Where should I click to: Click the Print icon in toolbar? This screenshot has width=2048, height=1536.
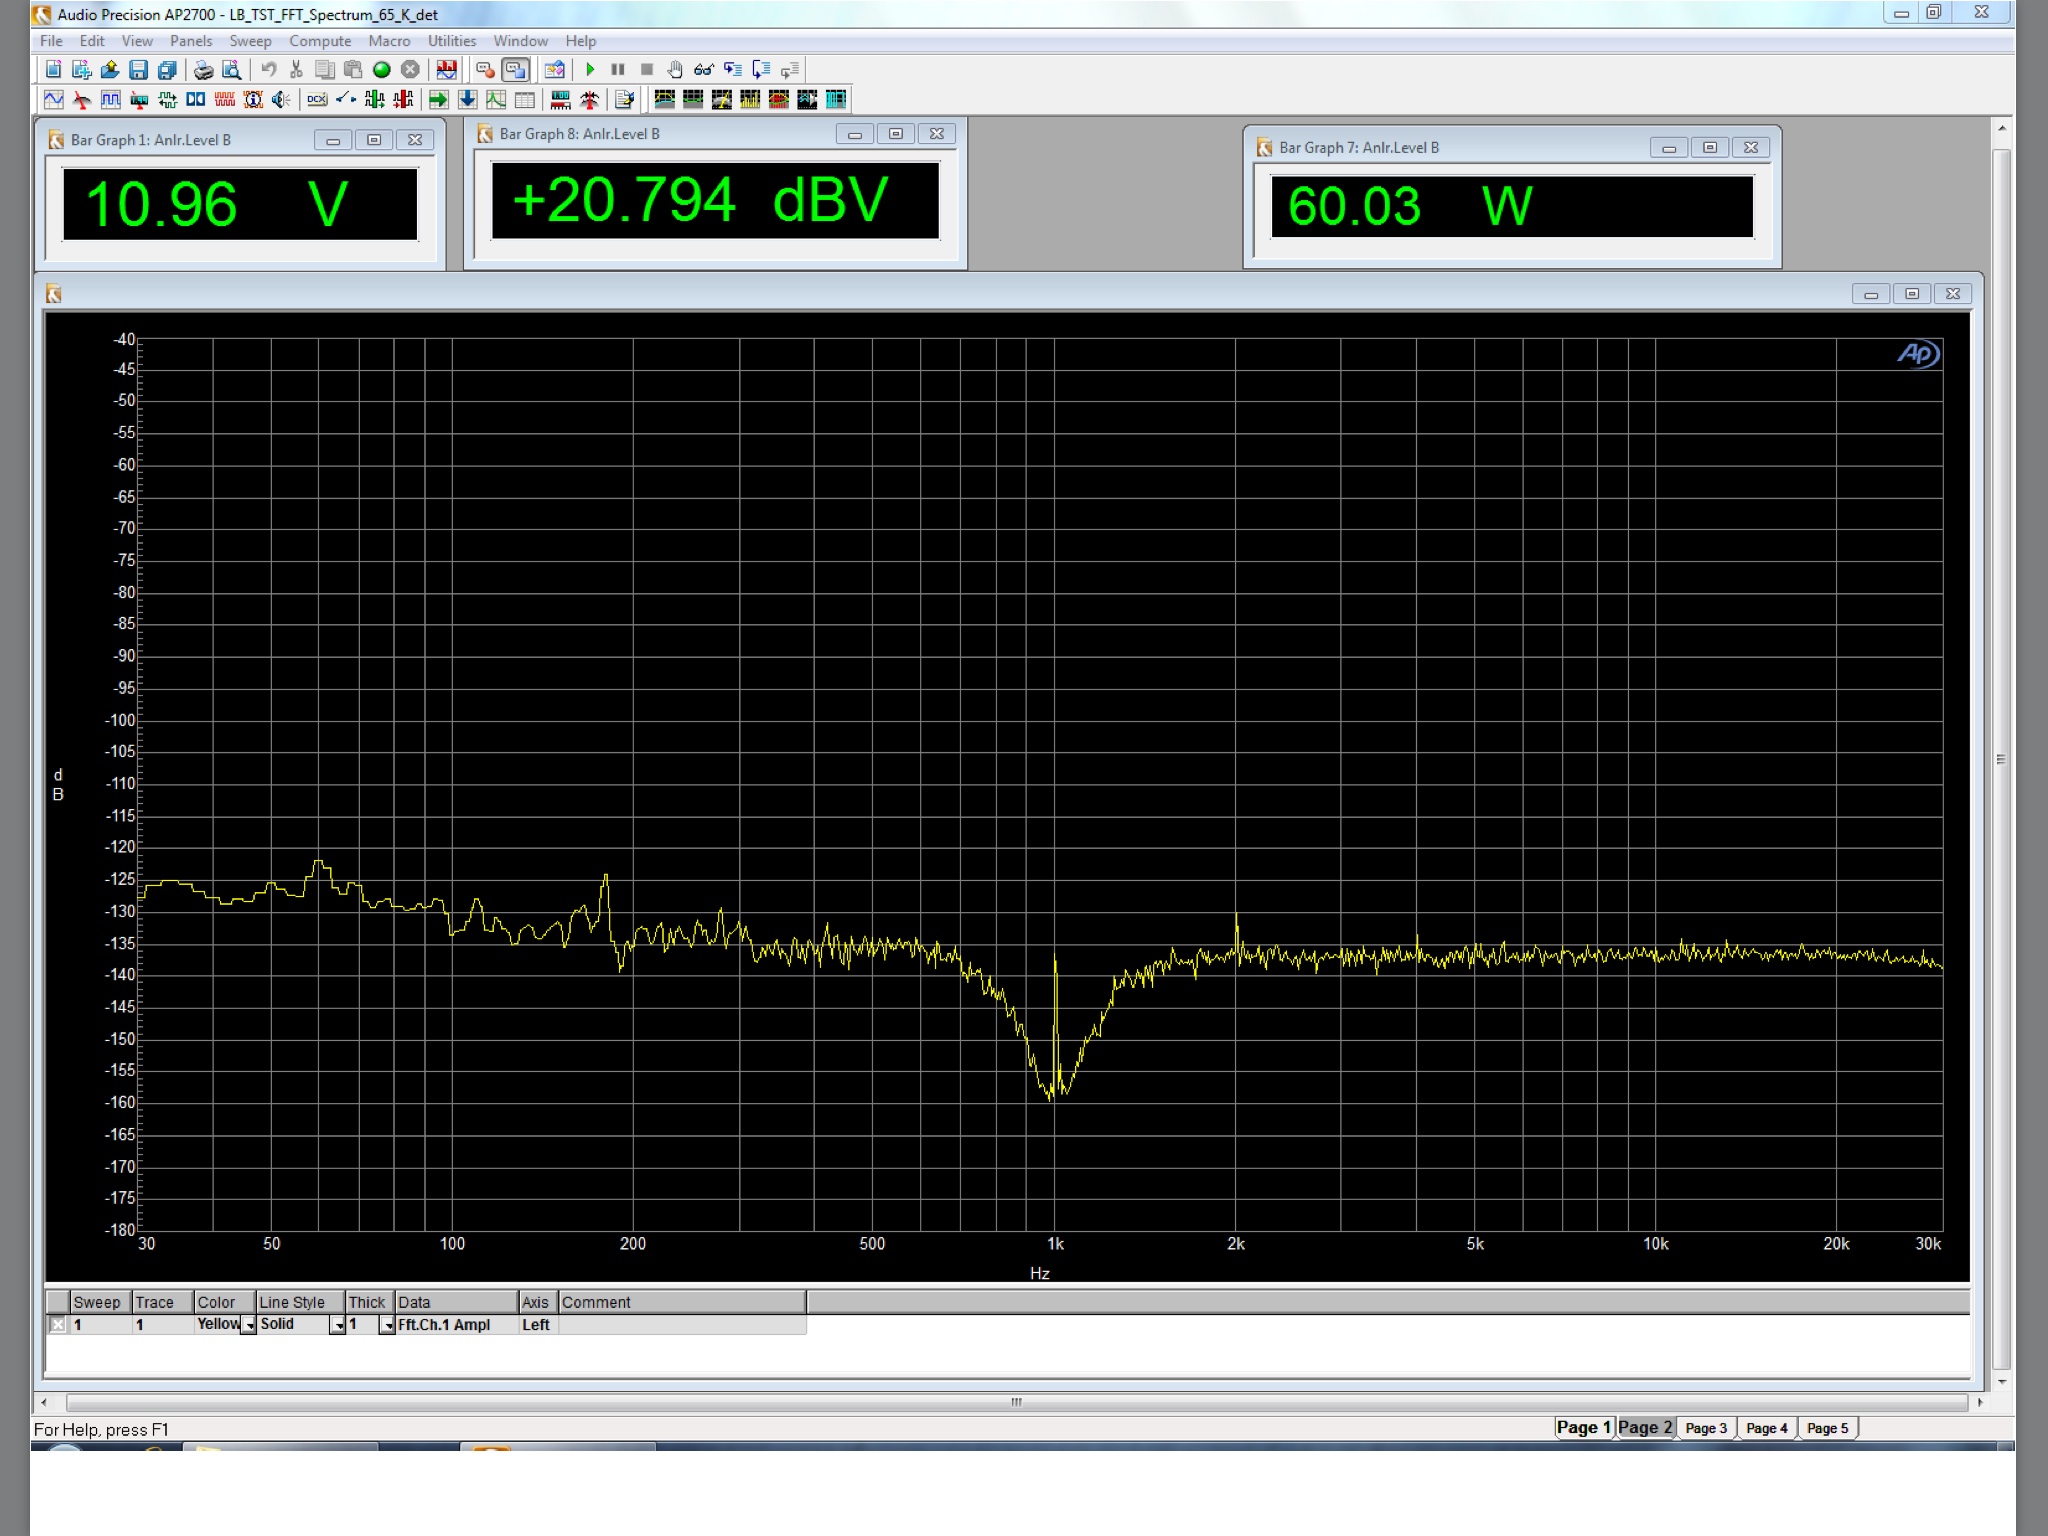click(x=203, y=69)
